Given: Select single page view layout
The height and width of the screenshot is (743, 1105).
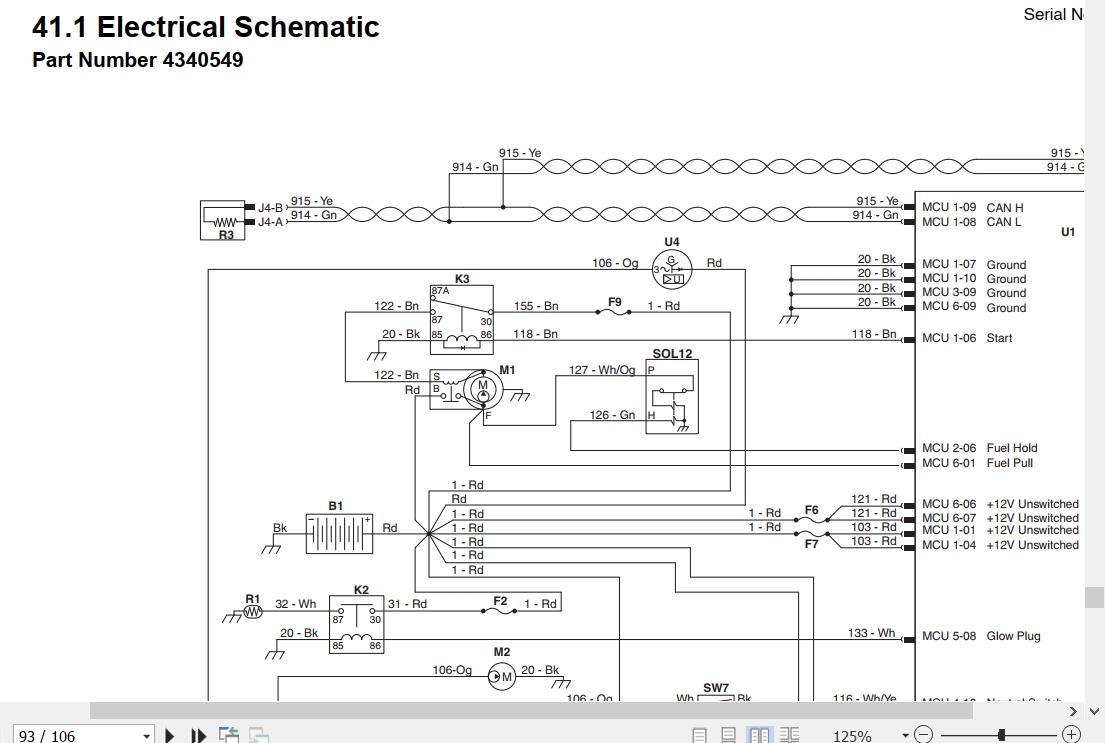Looking at the screenshot, I should coord(699,736).
